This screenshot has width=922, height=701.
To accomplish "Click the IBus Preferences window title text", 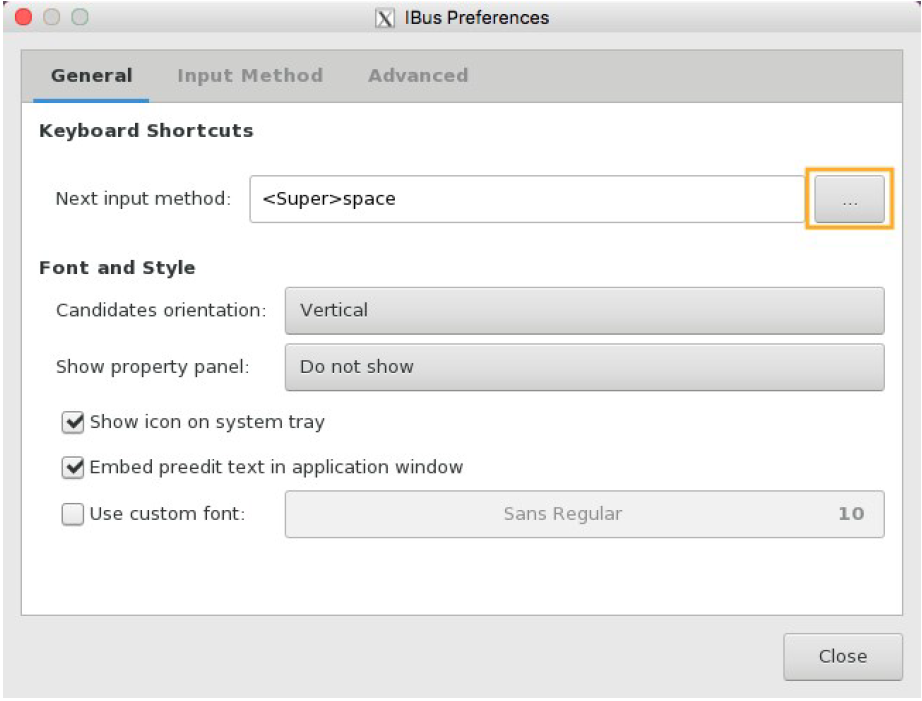I will (x=476, y=18).
